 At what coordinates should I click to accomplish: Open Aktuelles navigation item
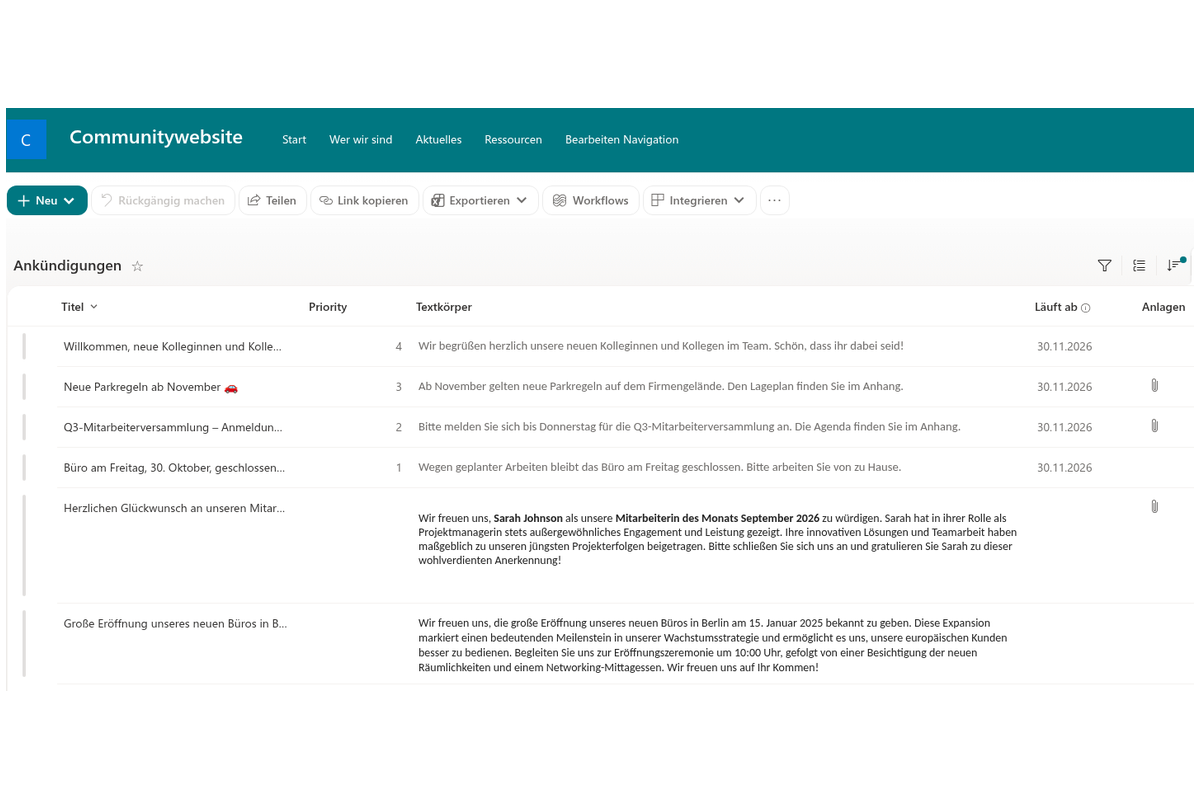coord(439,140)
